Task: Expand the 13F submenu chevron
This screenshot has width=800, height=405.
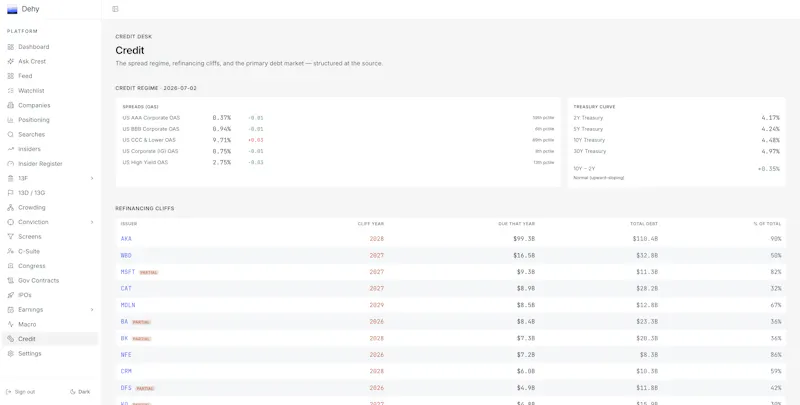Action: point(92,179)
